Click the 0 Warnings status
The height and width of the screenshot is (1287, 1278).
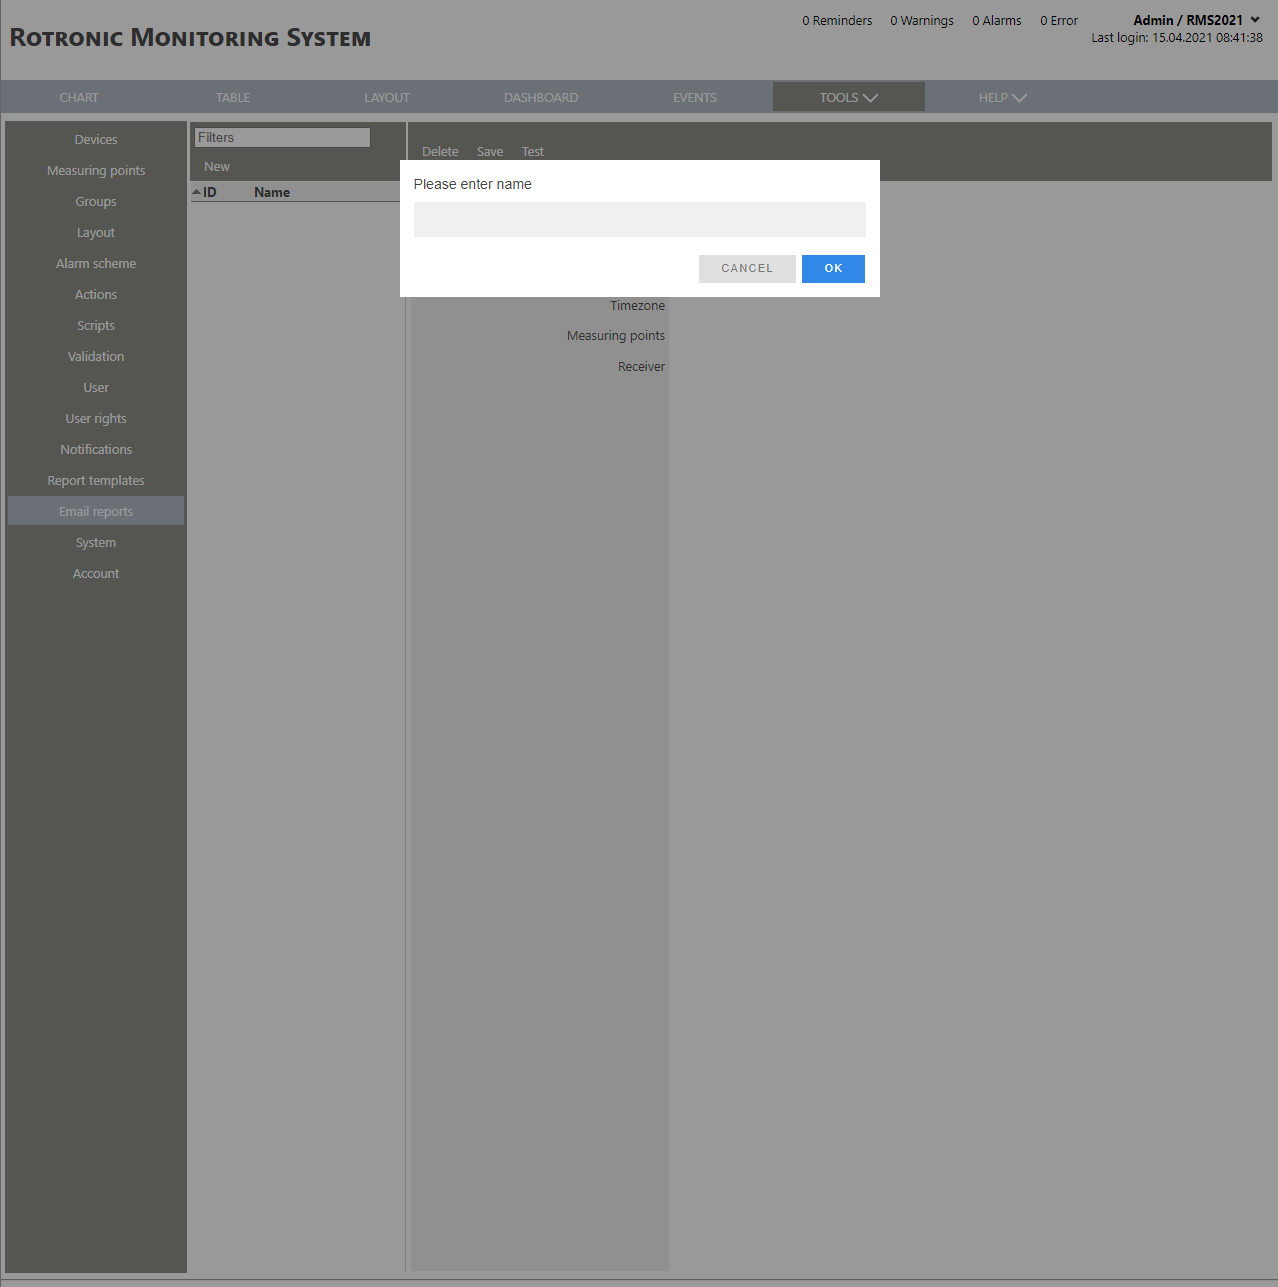click(x=922, y=20)
